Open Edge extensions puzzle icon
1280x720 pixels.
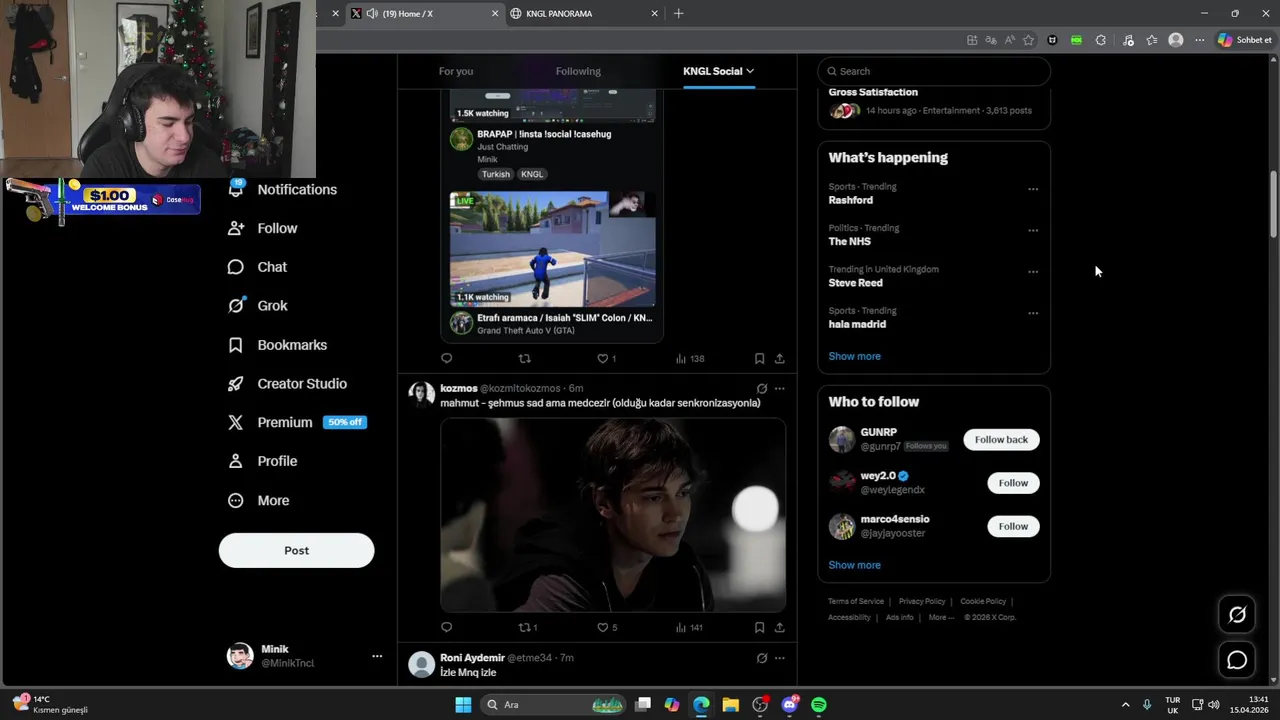pyautogui.click(x=1101, y=40)
